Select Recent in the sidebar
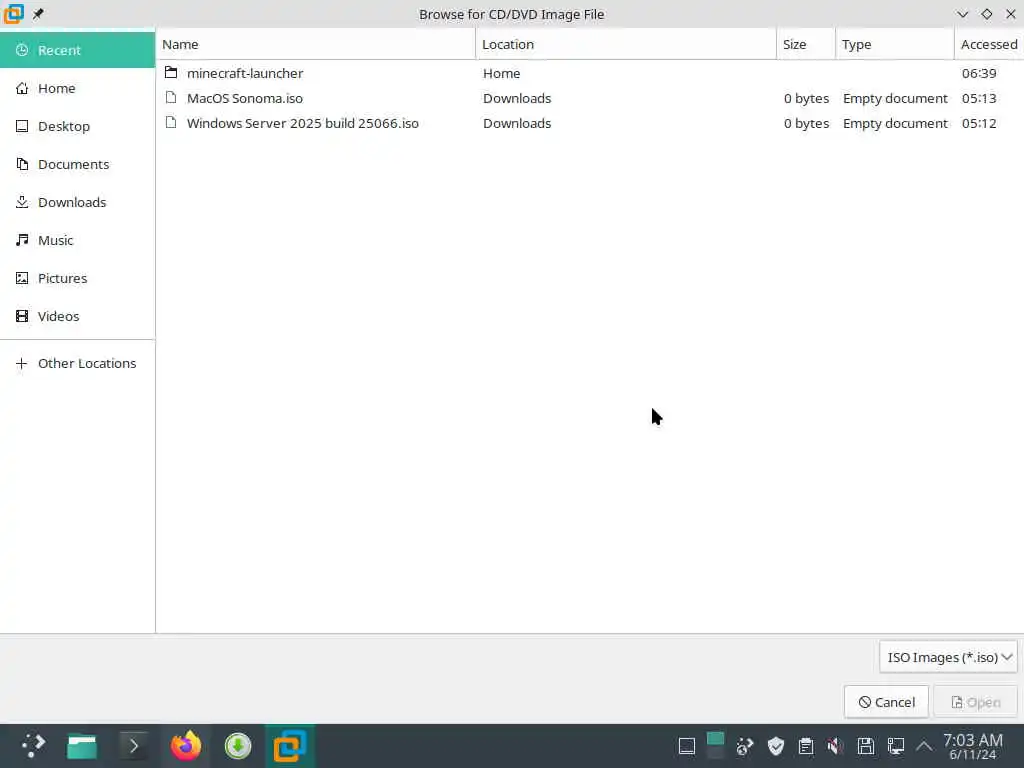The width and height of the screenshot is (1024, 768). [77, 50]
